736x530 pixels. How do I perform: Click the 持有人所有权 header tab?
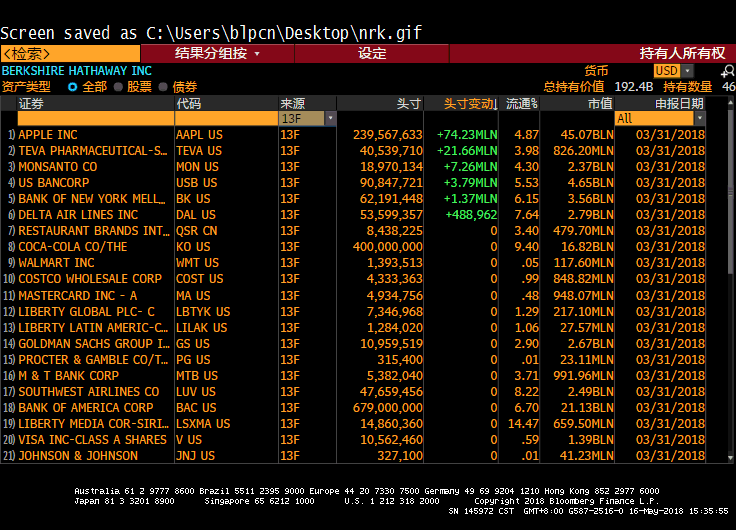pyautogui.click(x=682, y=54)
